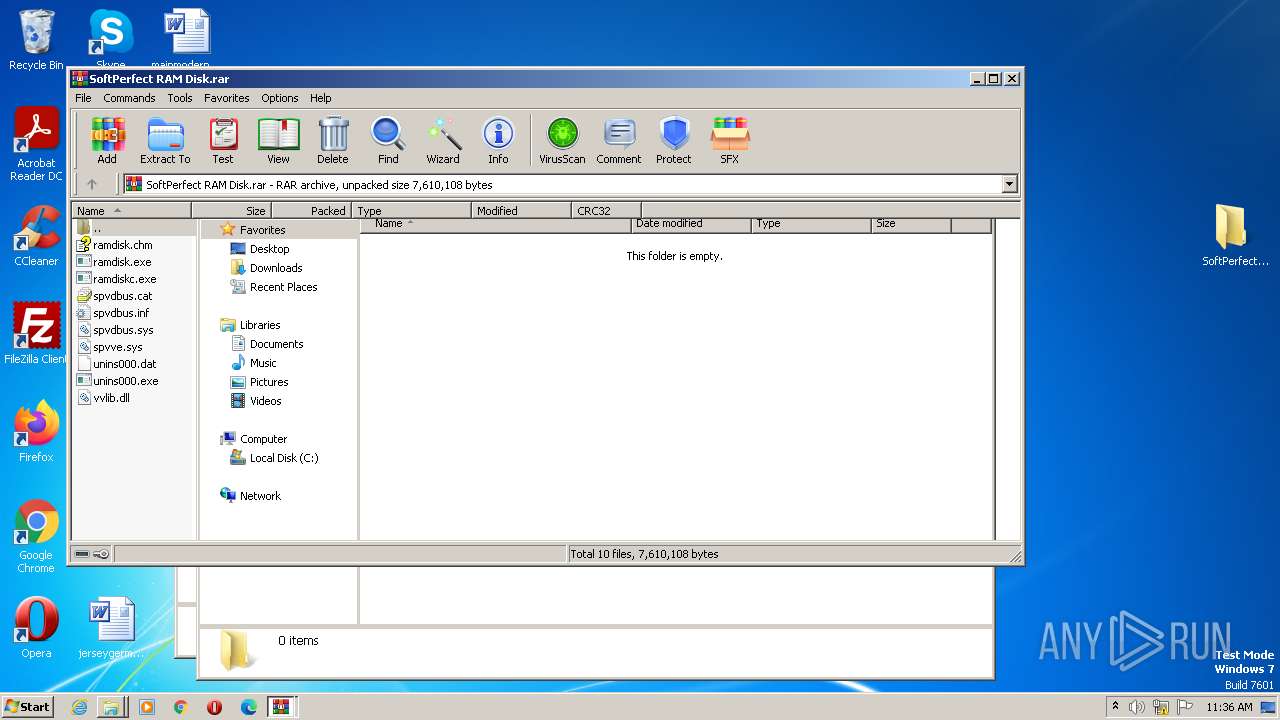Open Downloads in navigation pane
This screenshot has height=720, width=1280.
coord(276,268)
